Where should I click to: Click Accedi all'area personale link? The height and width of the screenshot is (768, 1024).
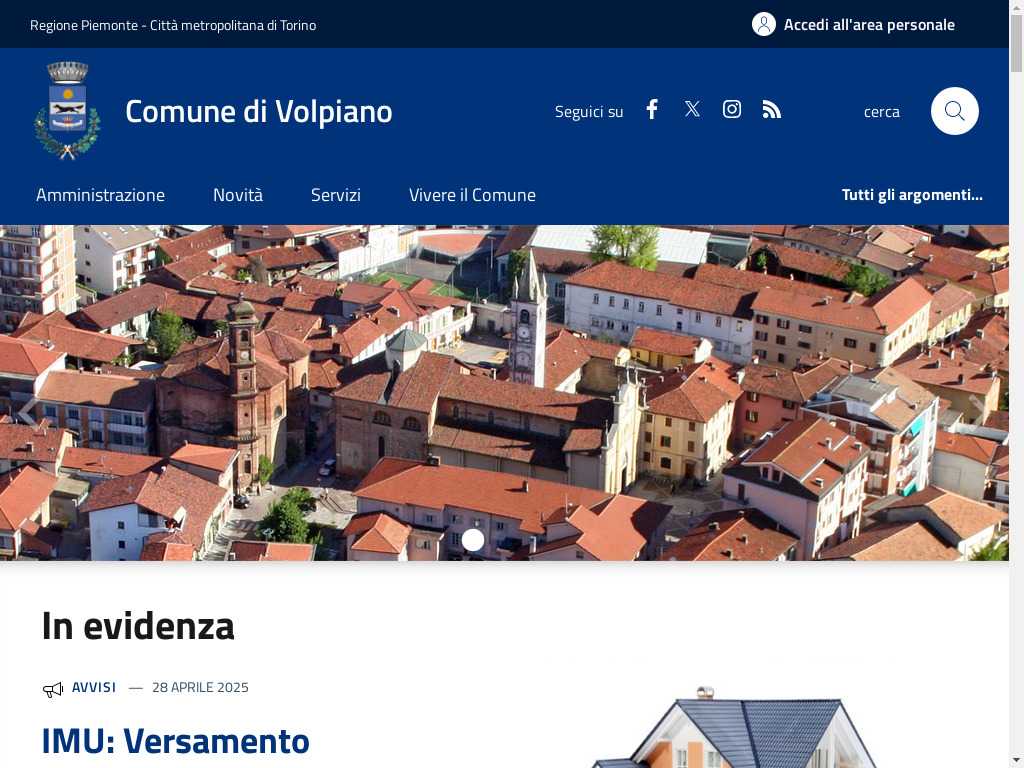(x=869, y=25)
